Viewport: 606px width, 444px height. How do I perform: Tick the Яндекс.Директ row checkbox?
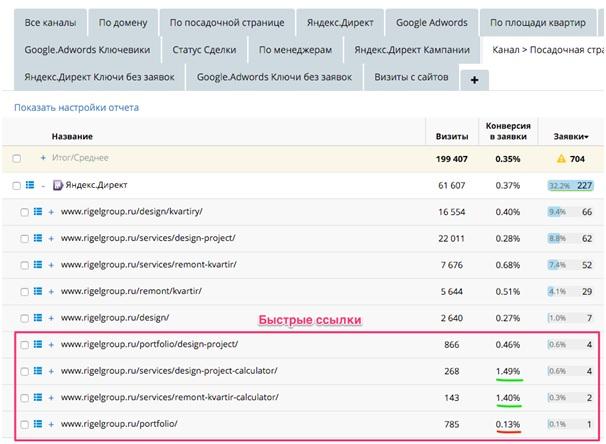tap(17, 186)
